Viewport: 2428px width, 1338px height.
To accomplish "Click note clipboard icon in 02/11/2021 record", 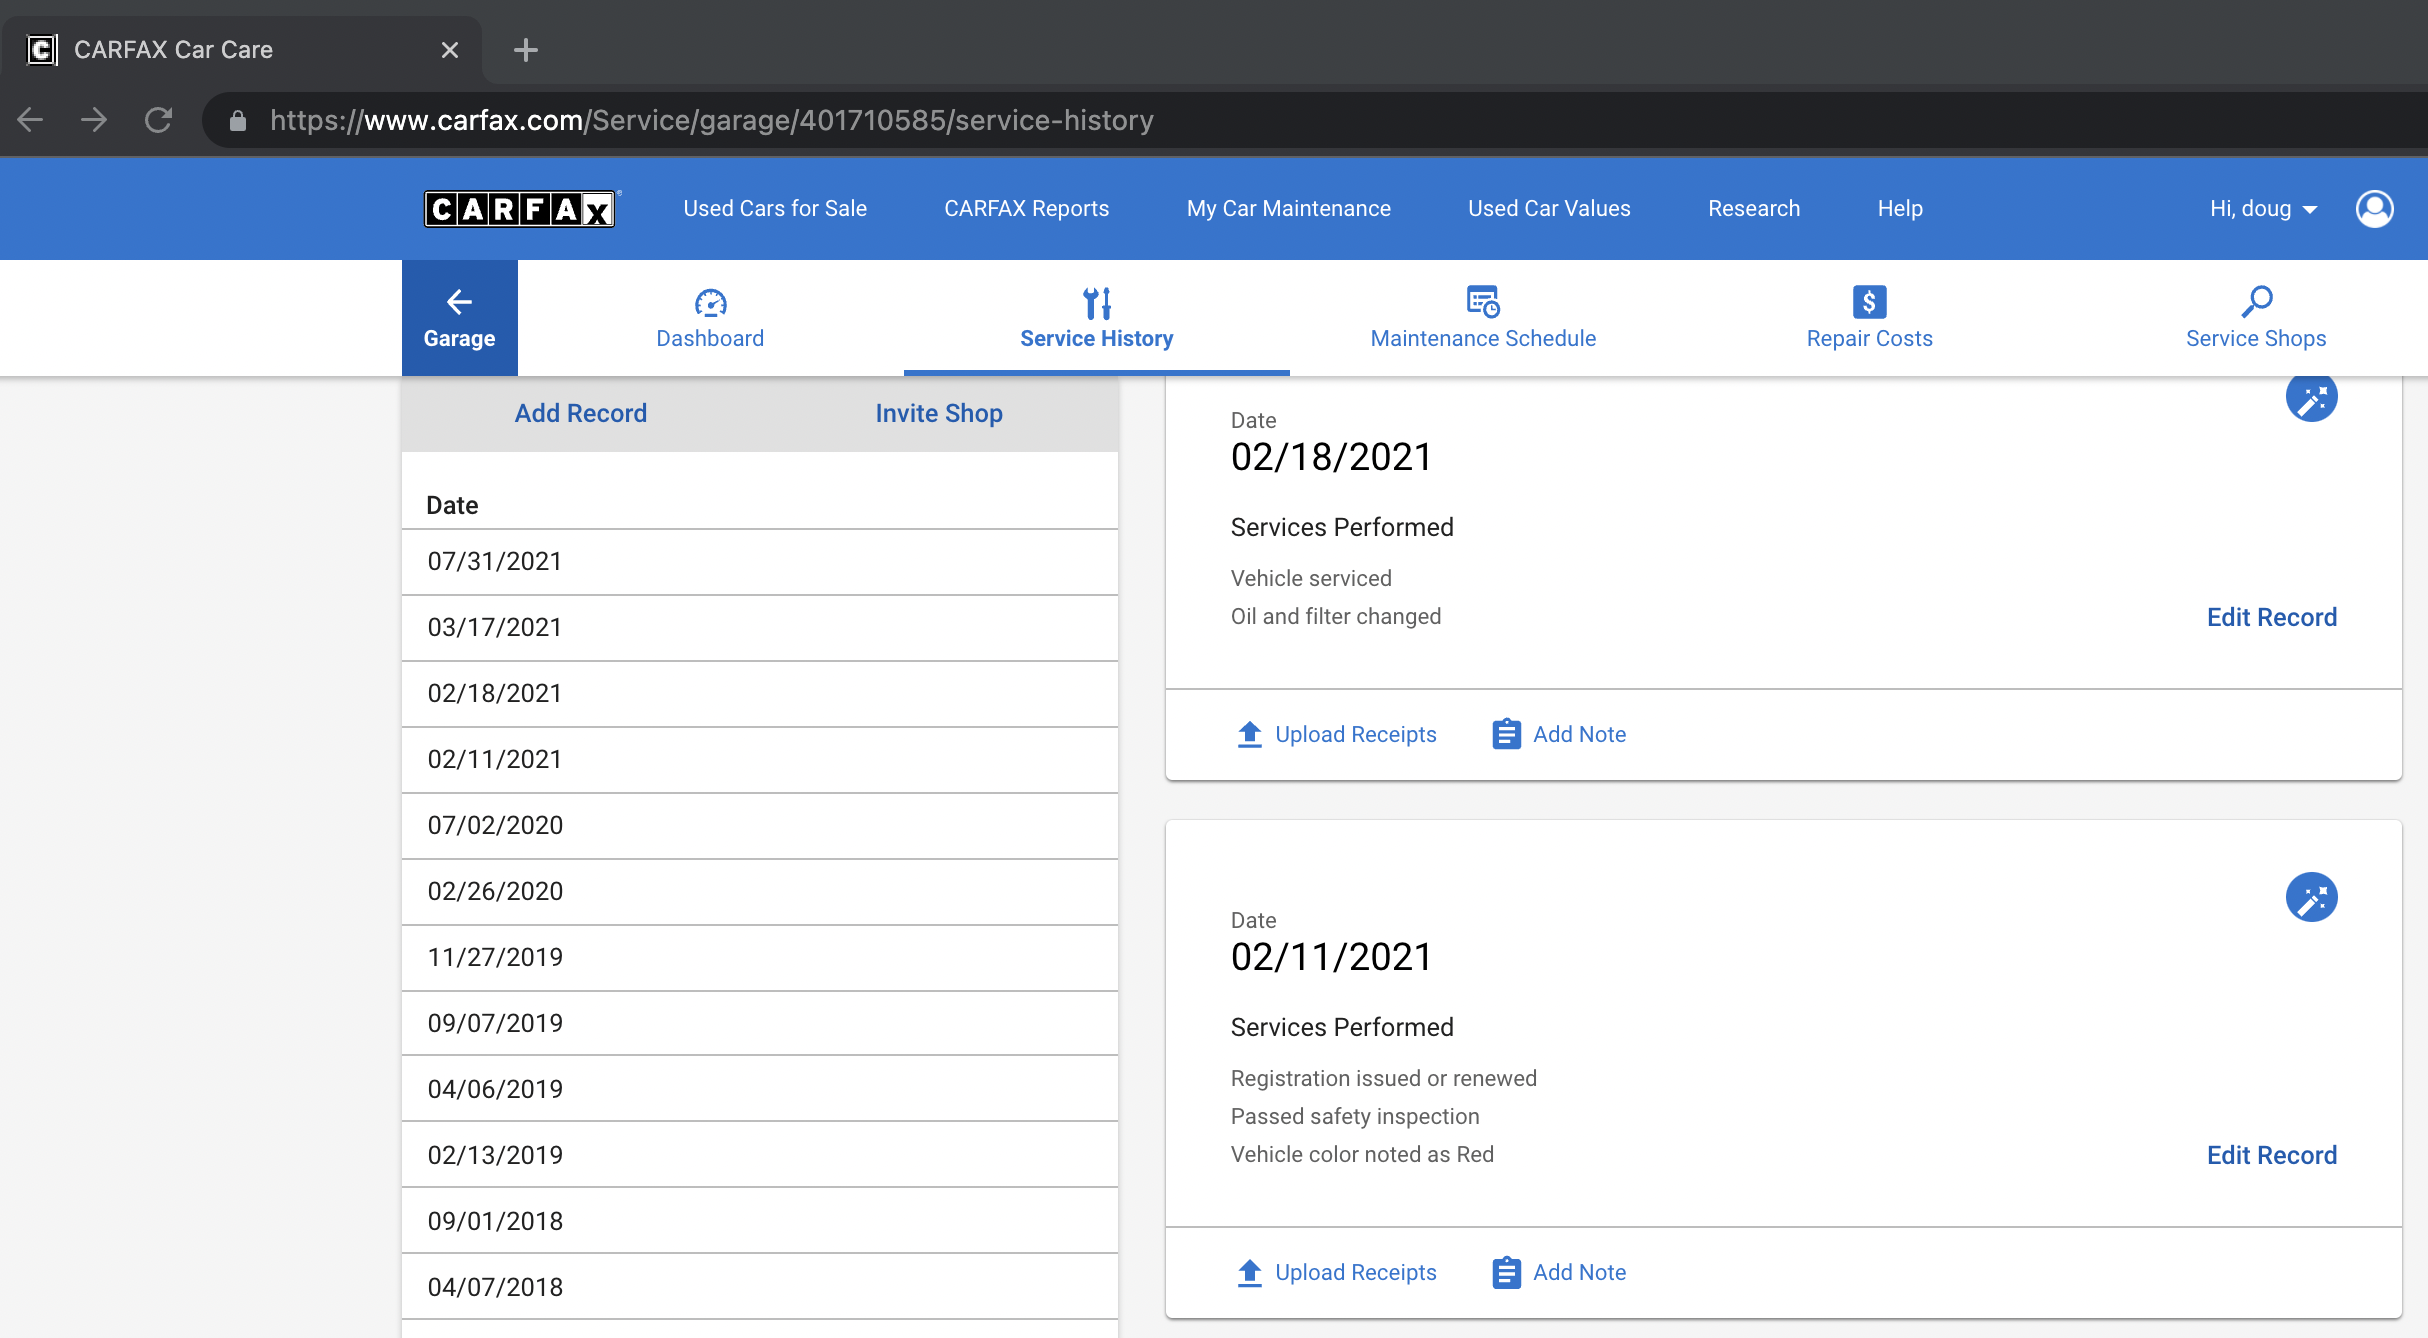I will tap(1506, 1272).
